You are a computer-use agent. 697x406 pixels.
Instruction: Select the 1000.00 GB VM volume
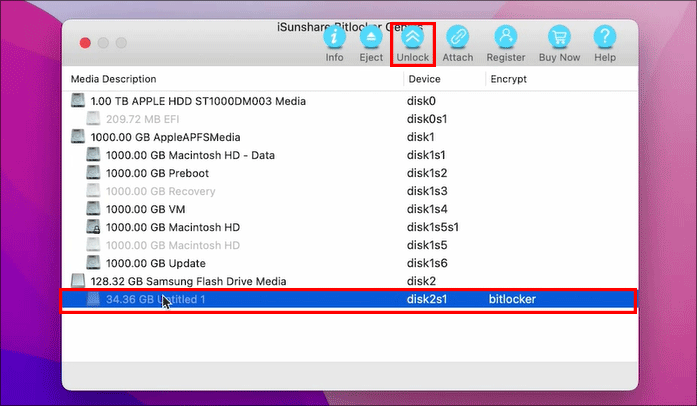(153, 209)
